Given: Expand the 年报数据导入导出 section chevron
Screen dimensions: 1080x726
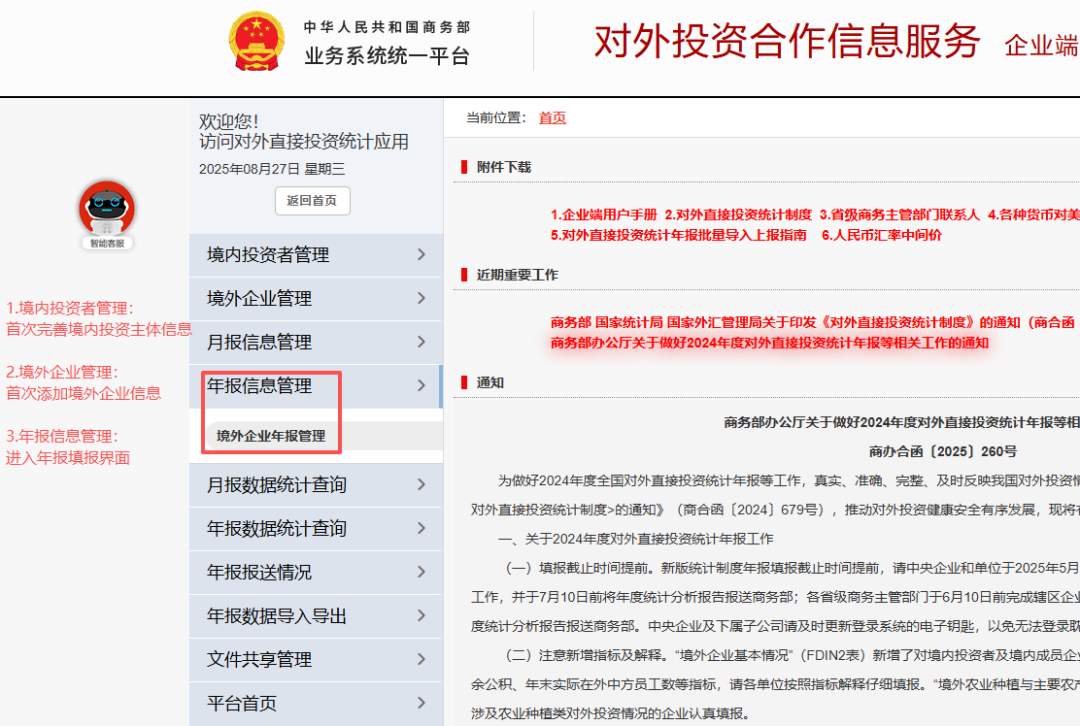Looking at the screenshot, I should pyautogui.click(x=424, y=615).
